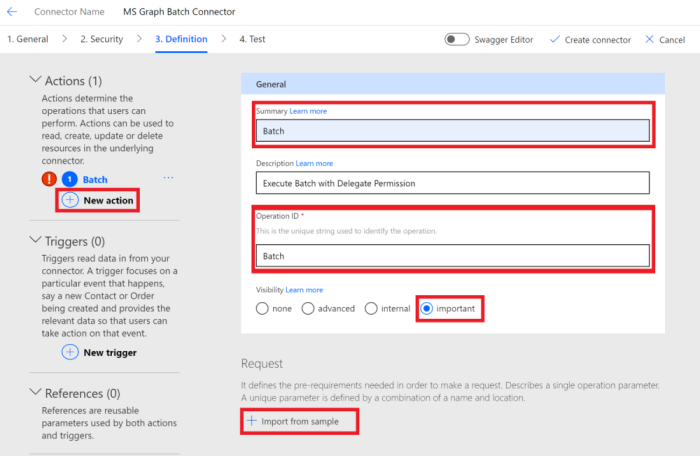Image resolution: width=700 pixels, height=456 pixels.
Task: Open the ellipsis menu for Batch action
Action: [x=168, y=178]
